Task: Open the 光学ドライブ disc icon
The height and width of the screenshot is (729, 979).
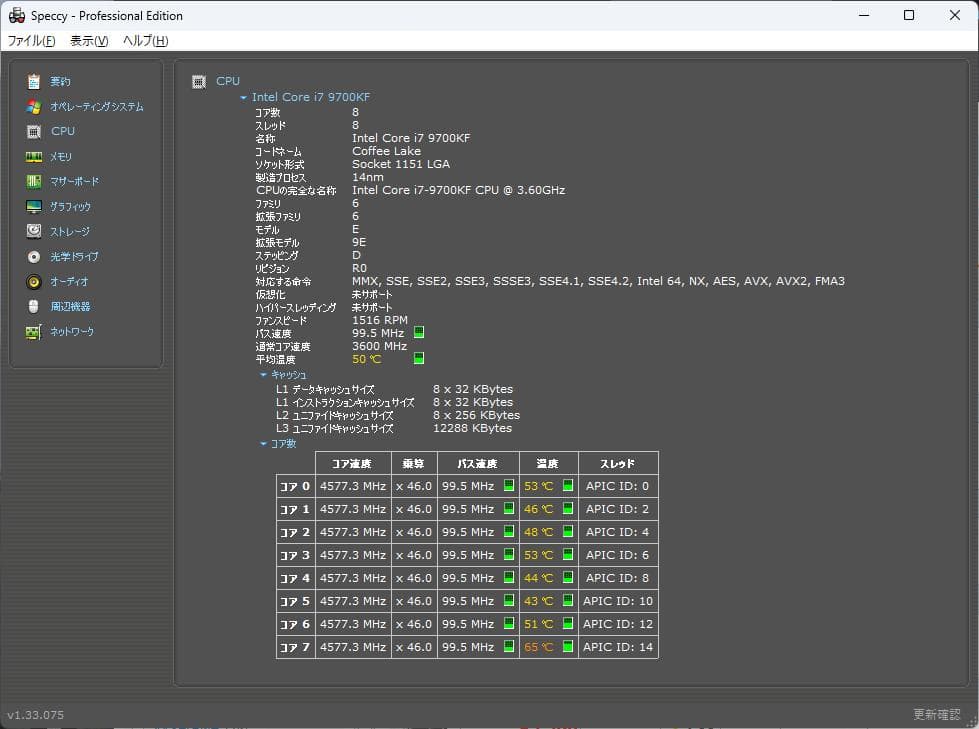Action: point(34,257)
